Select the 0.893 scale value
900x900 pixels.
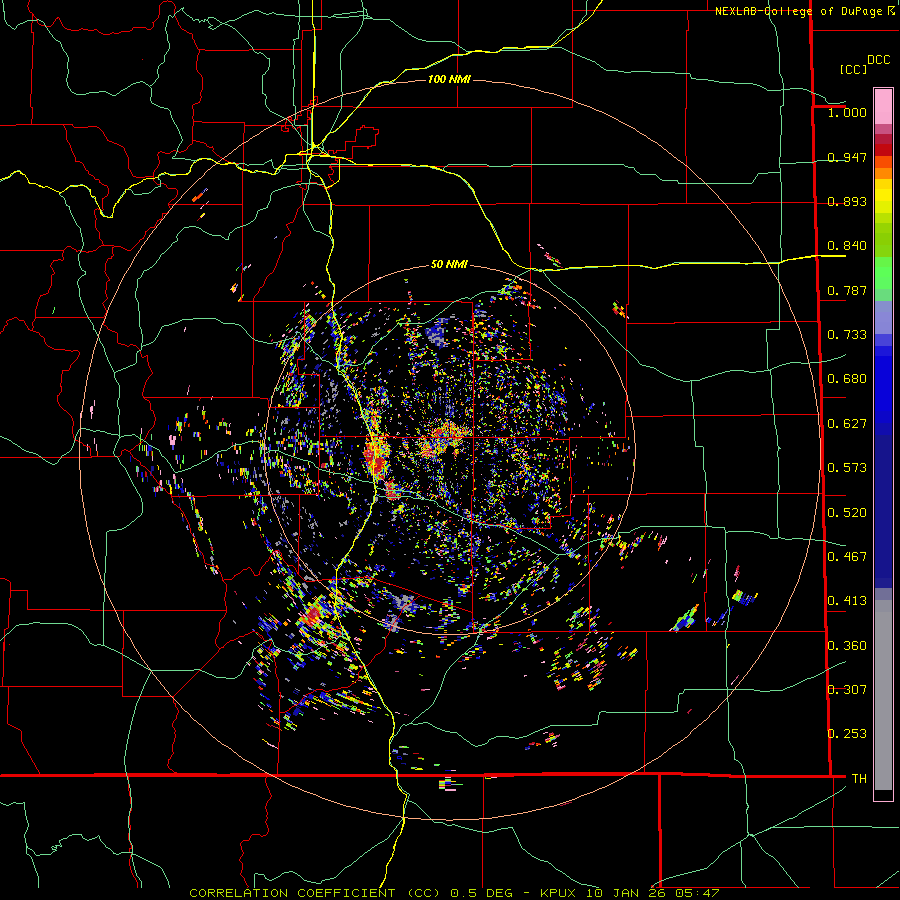pyautogui.click(x=847, y=201)
